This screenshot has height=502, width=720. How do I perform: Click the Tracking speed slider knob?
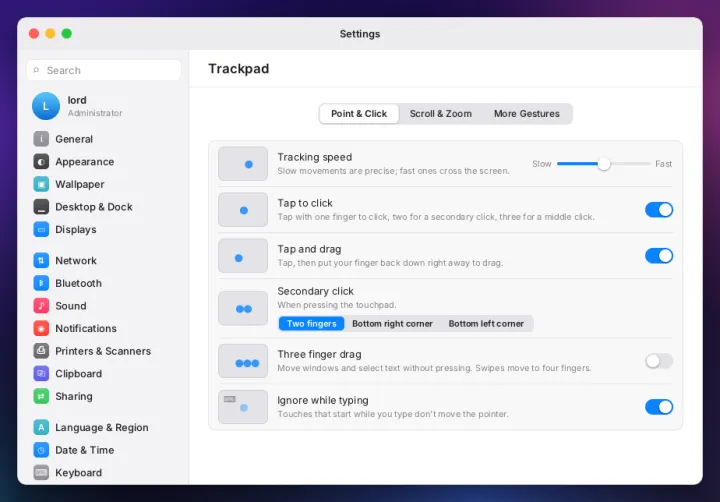(604, 164)
